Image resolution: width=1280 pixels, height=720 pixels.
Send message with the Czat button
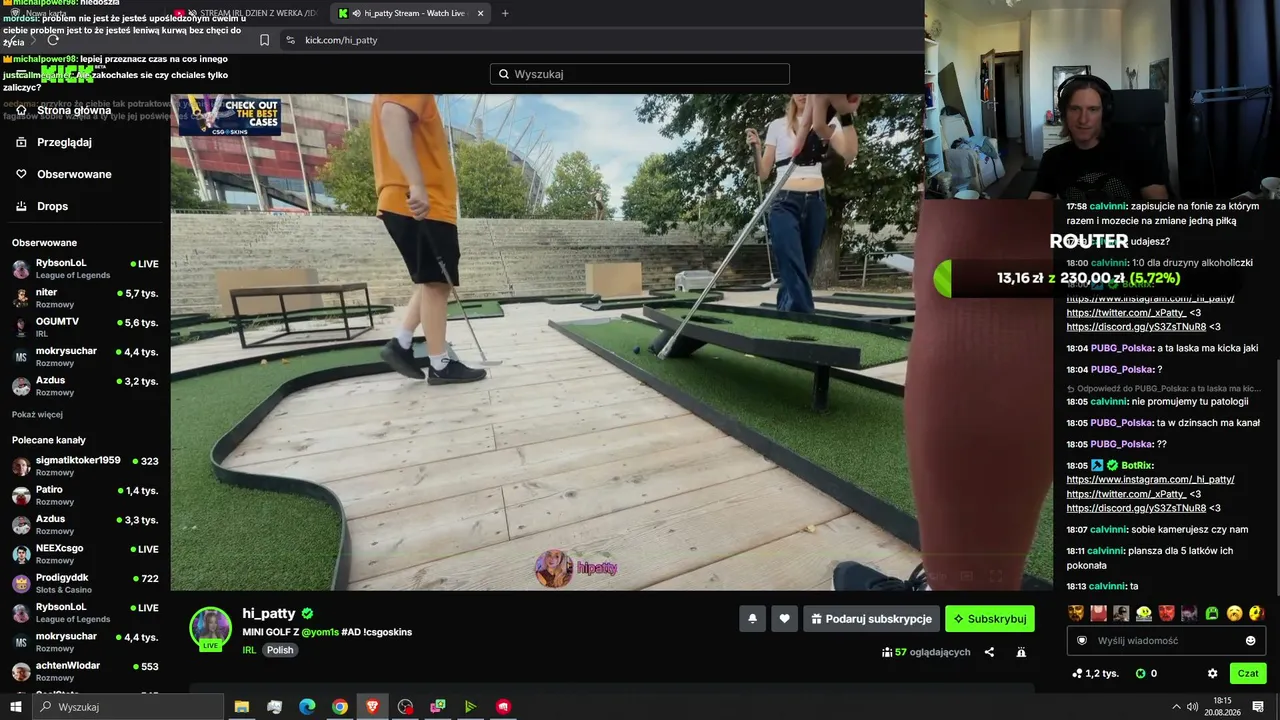[1248, 674]
